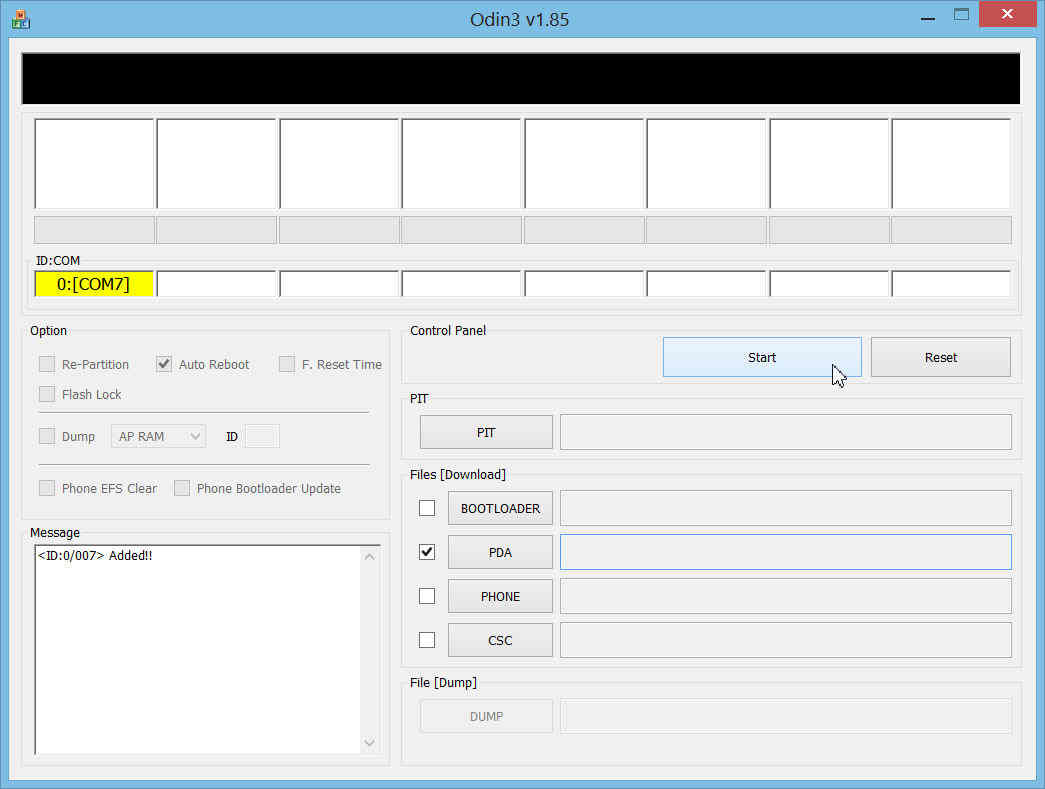The width and height of the screenshot is (1045, 789).
Task: Click the Odin3 app icon in title bar
Action: click(x=21, y=19)
